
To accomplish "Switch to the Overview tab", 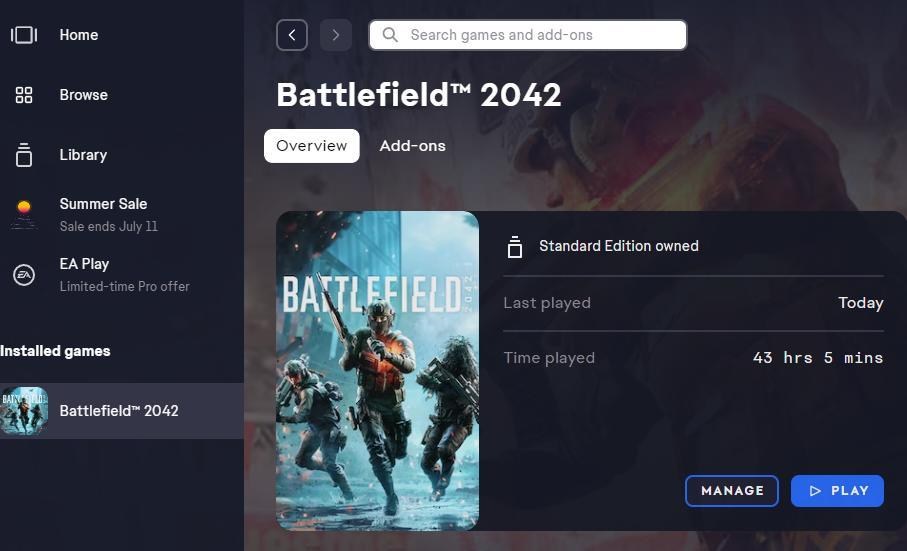I will 312,146.
